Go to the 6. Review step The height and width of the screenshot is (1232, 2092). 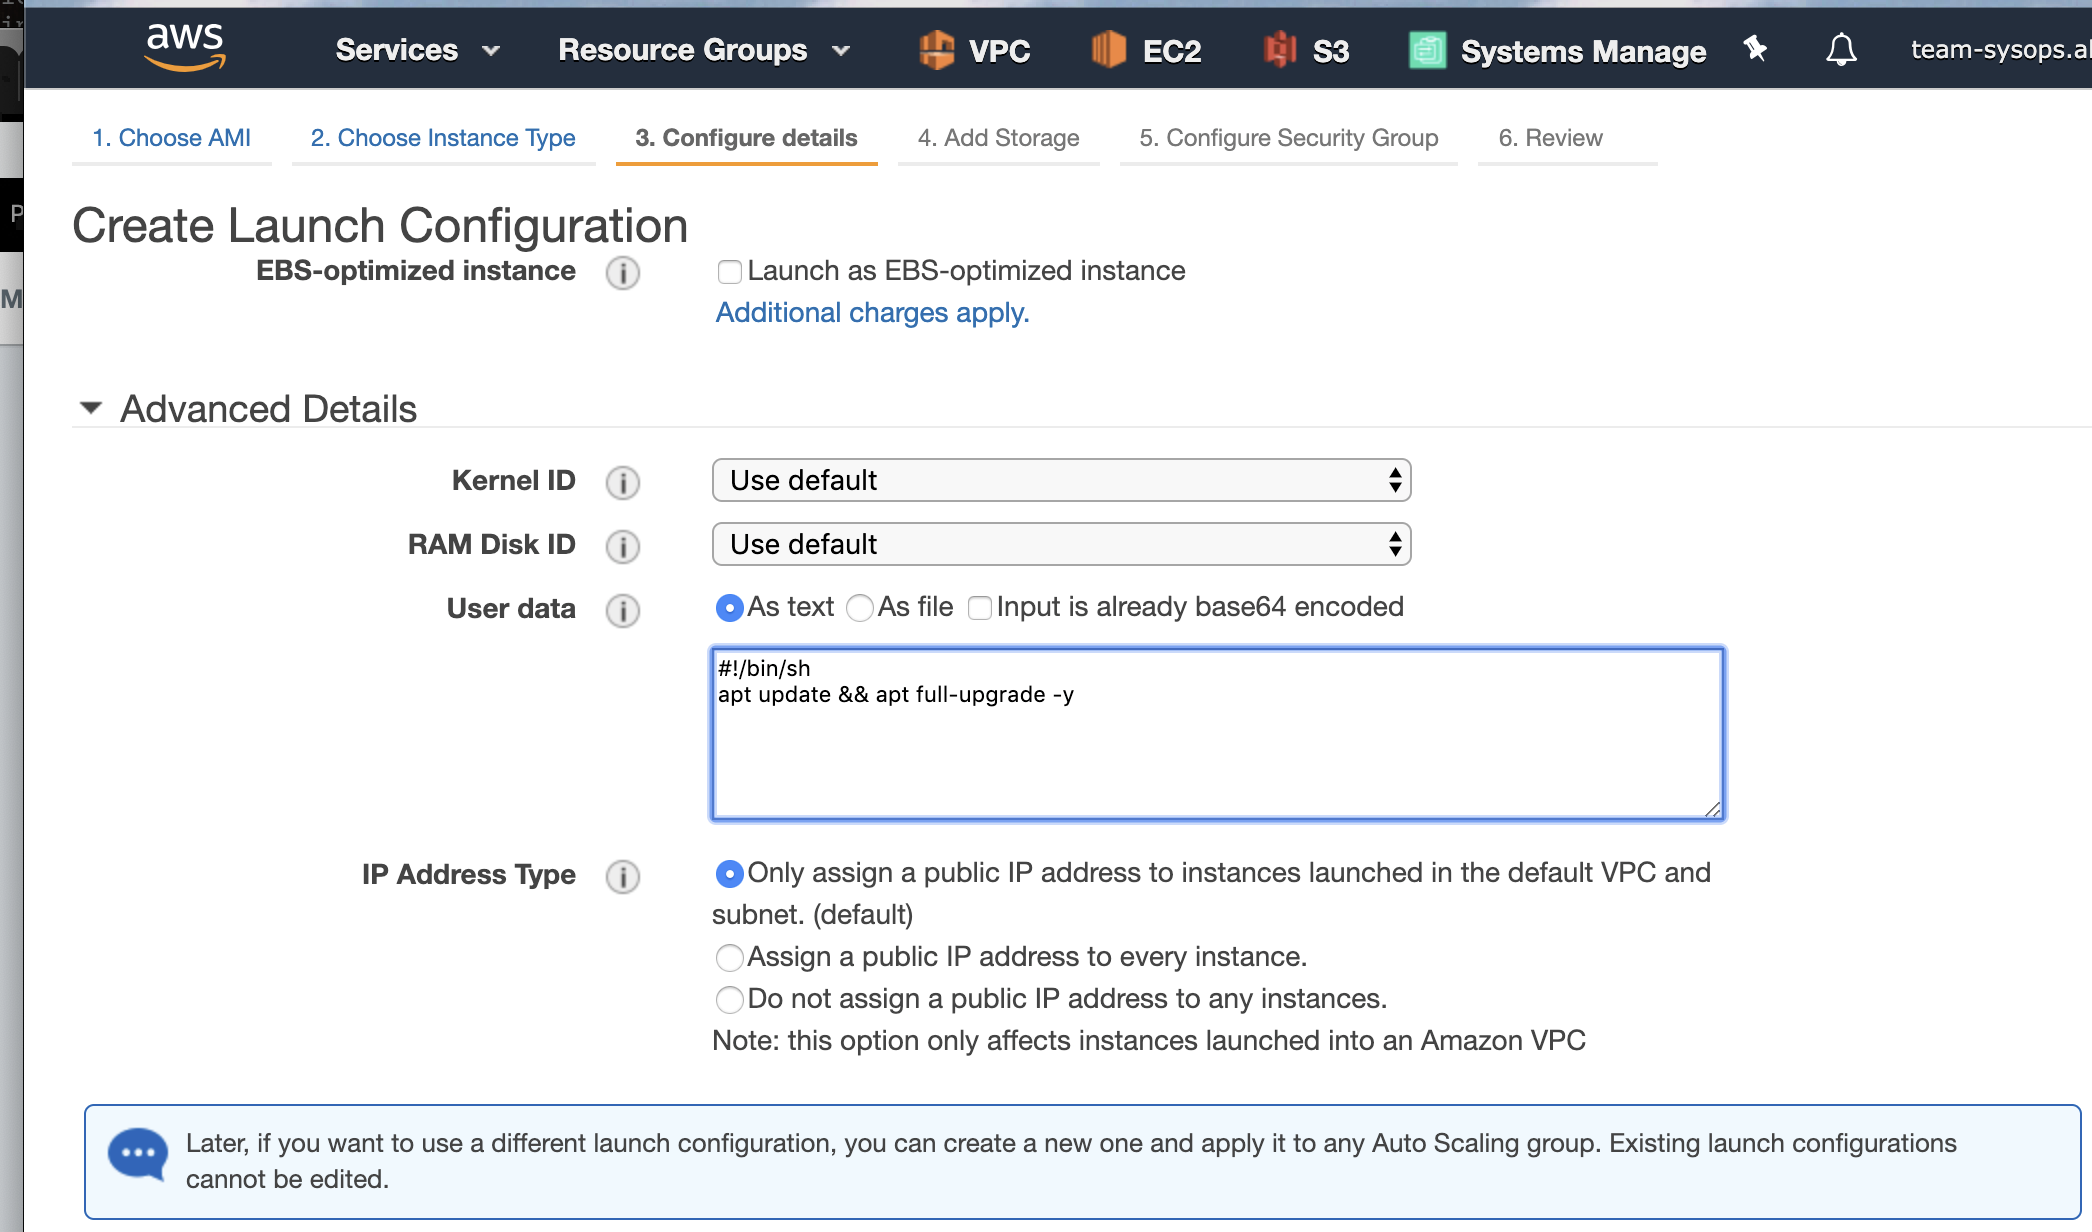tap(1550, 138)
